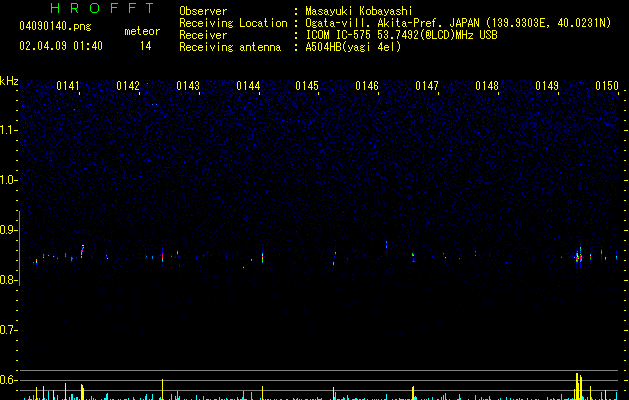Viewport: 629px width, 400px height.
Task: Click time marker 0141
Action: pyautogui.click(x=68, y=86)
